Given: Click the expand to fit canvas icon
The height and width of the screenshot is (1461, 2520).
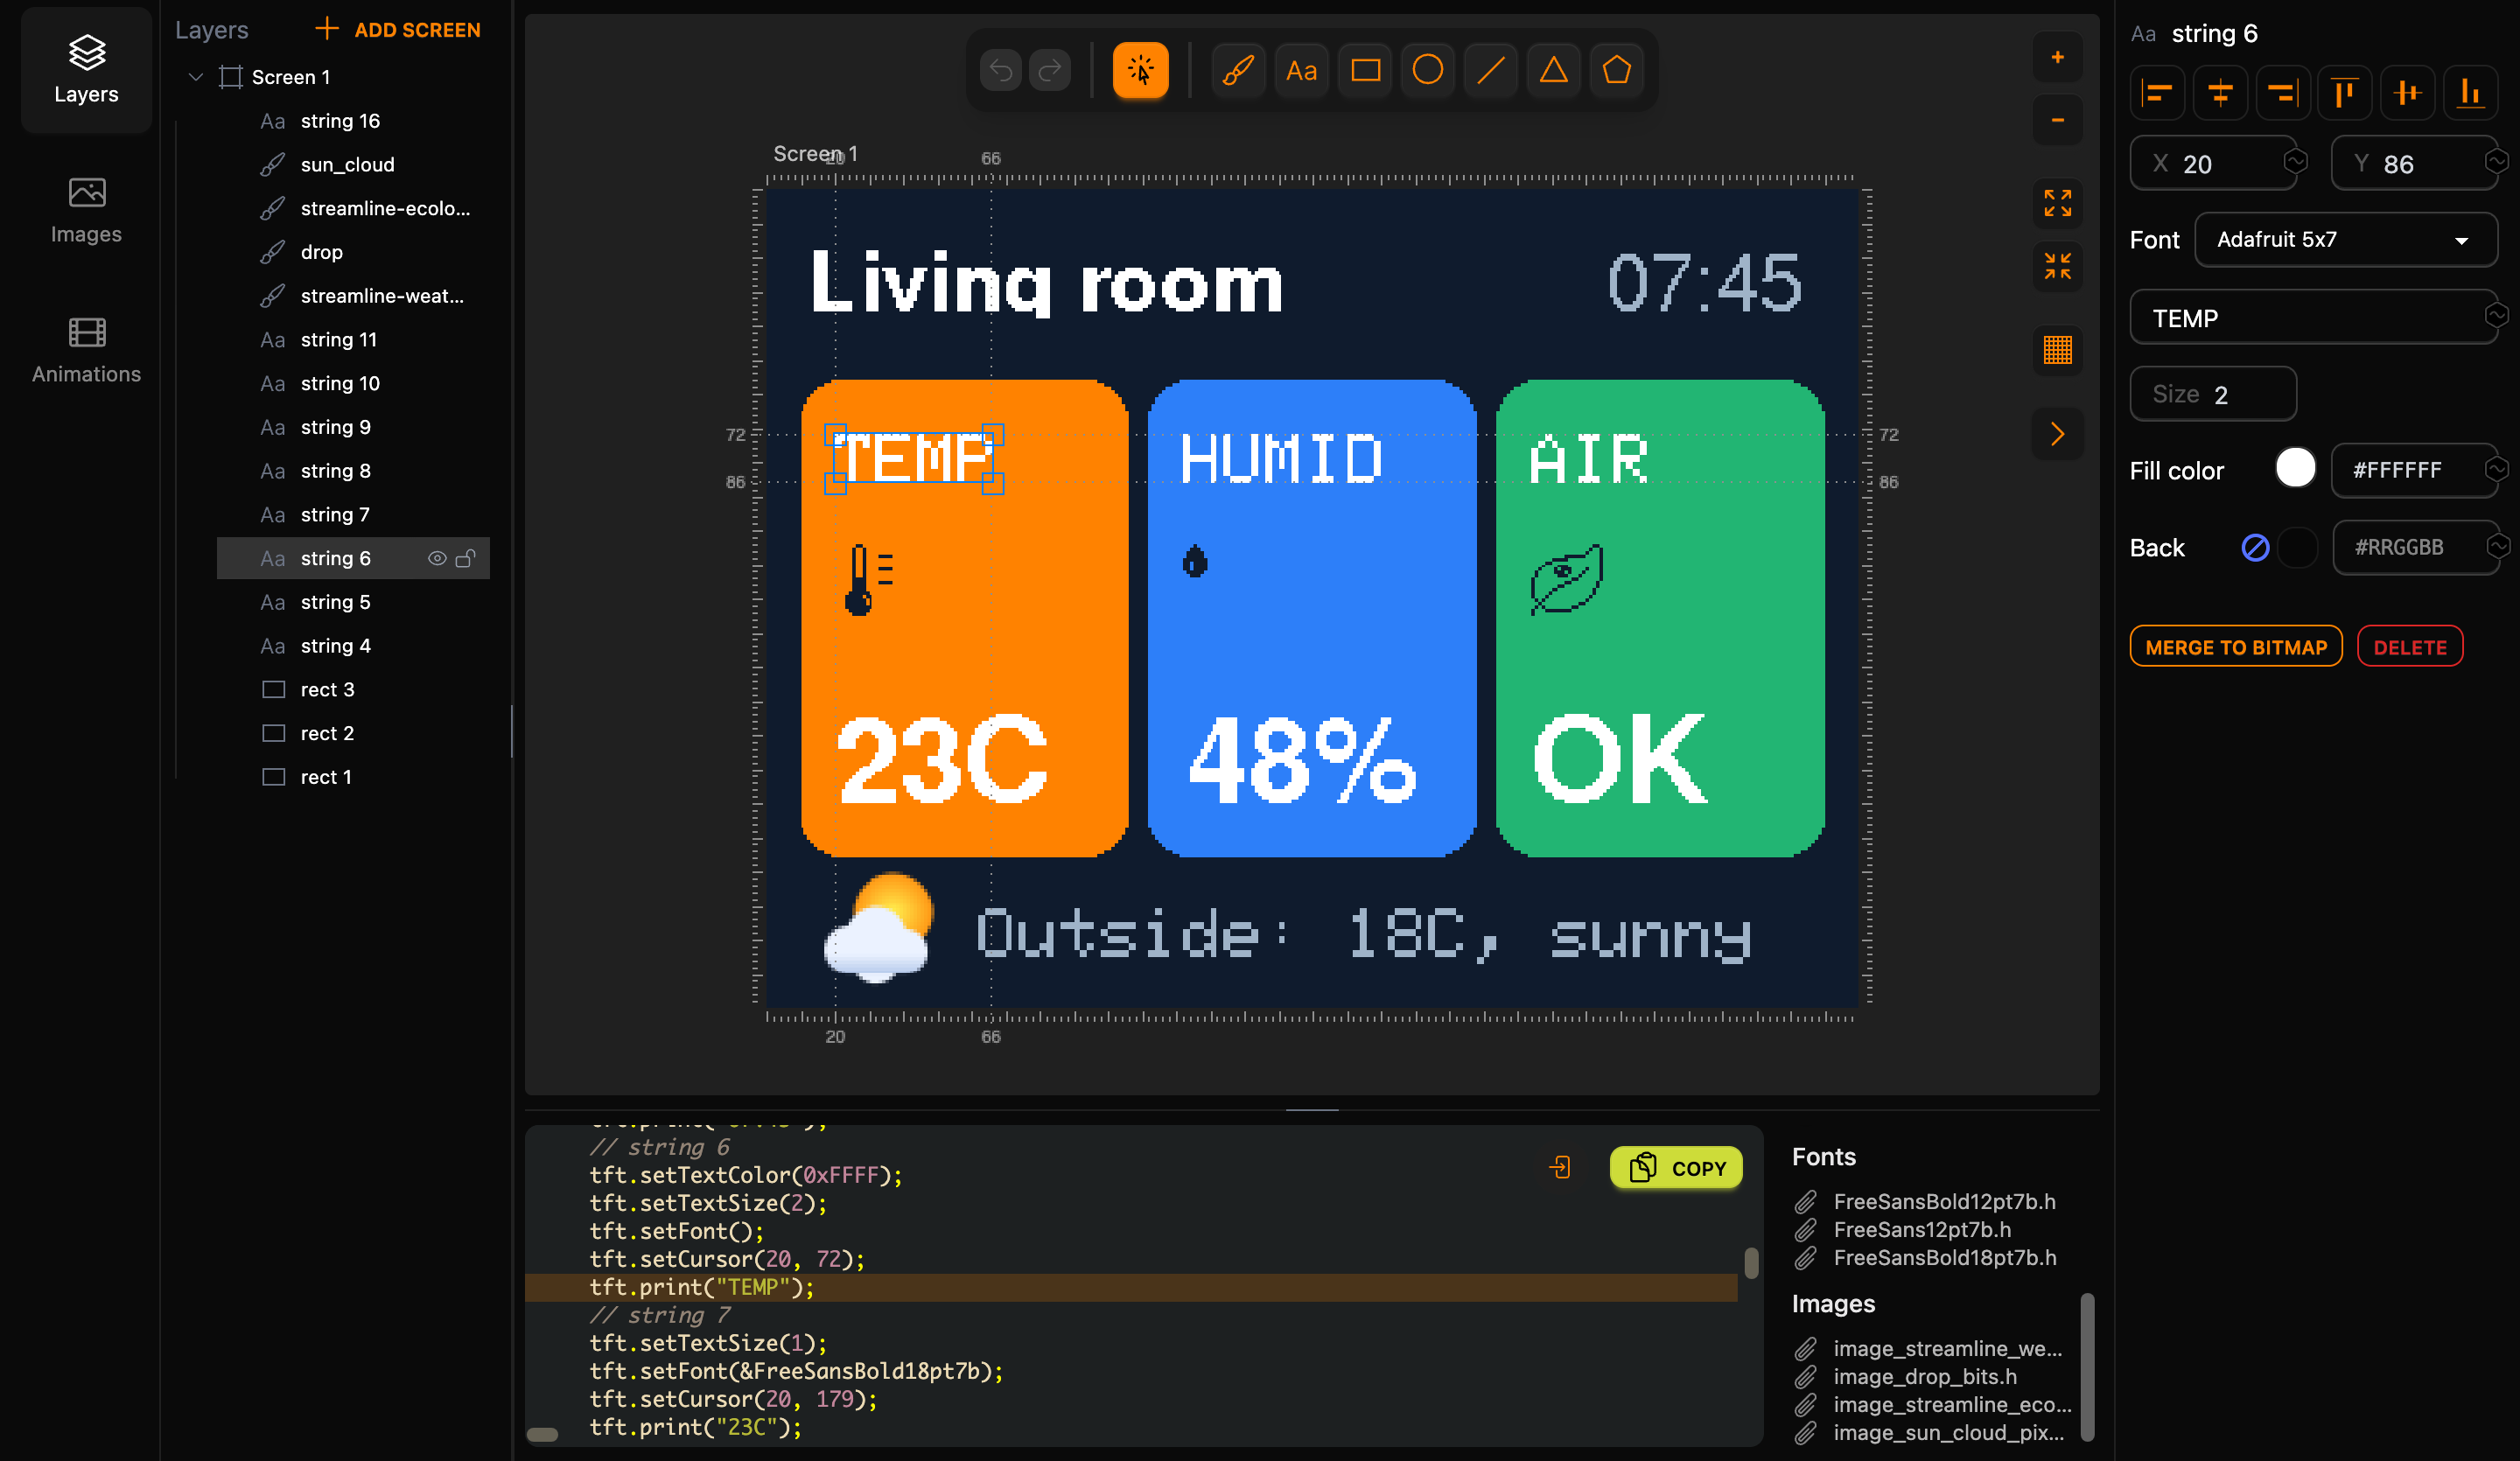Looking at the screenshot, I should pyautogui.click(x=2057, y=203).
